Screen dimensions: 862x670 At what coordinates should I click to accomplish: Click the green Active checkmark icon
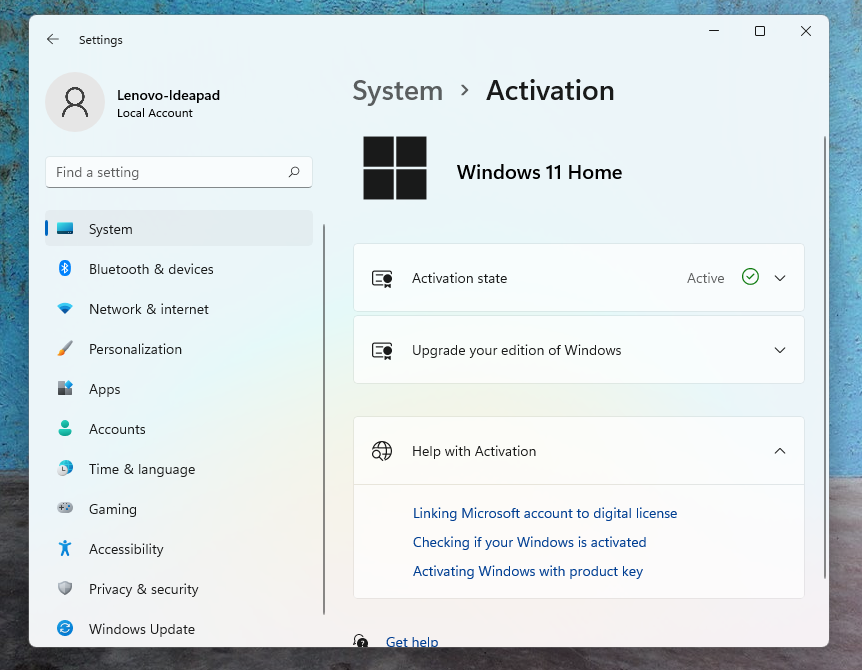pyautogui.click(x=750, y=276)
